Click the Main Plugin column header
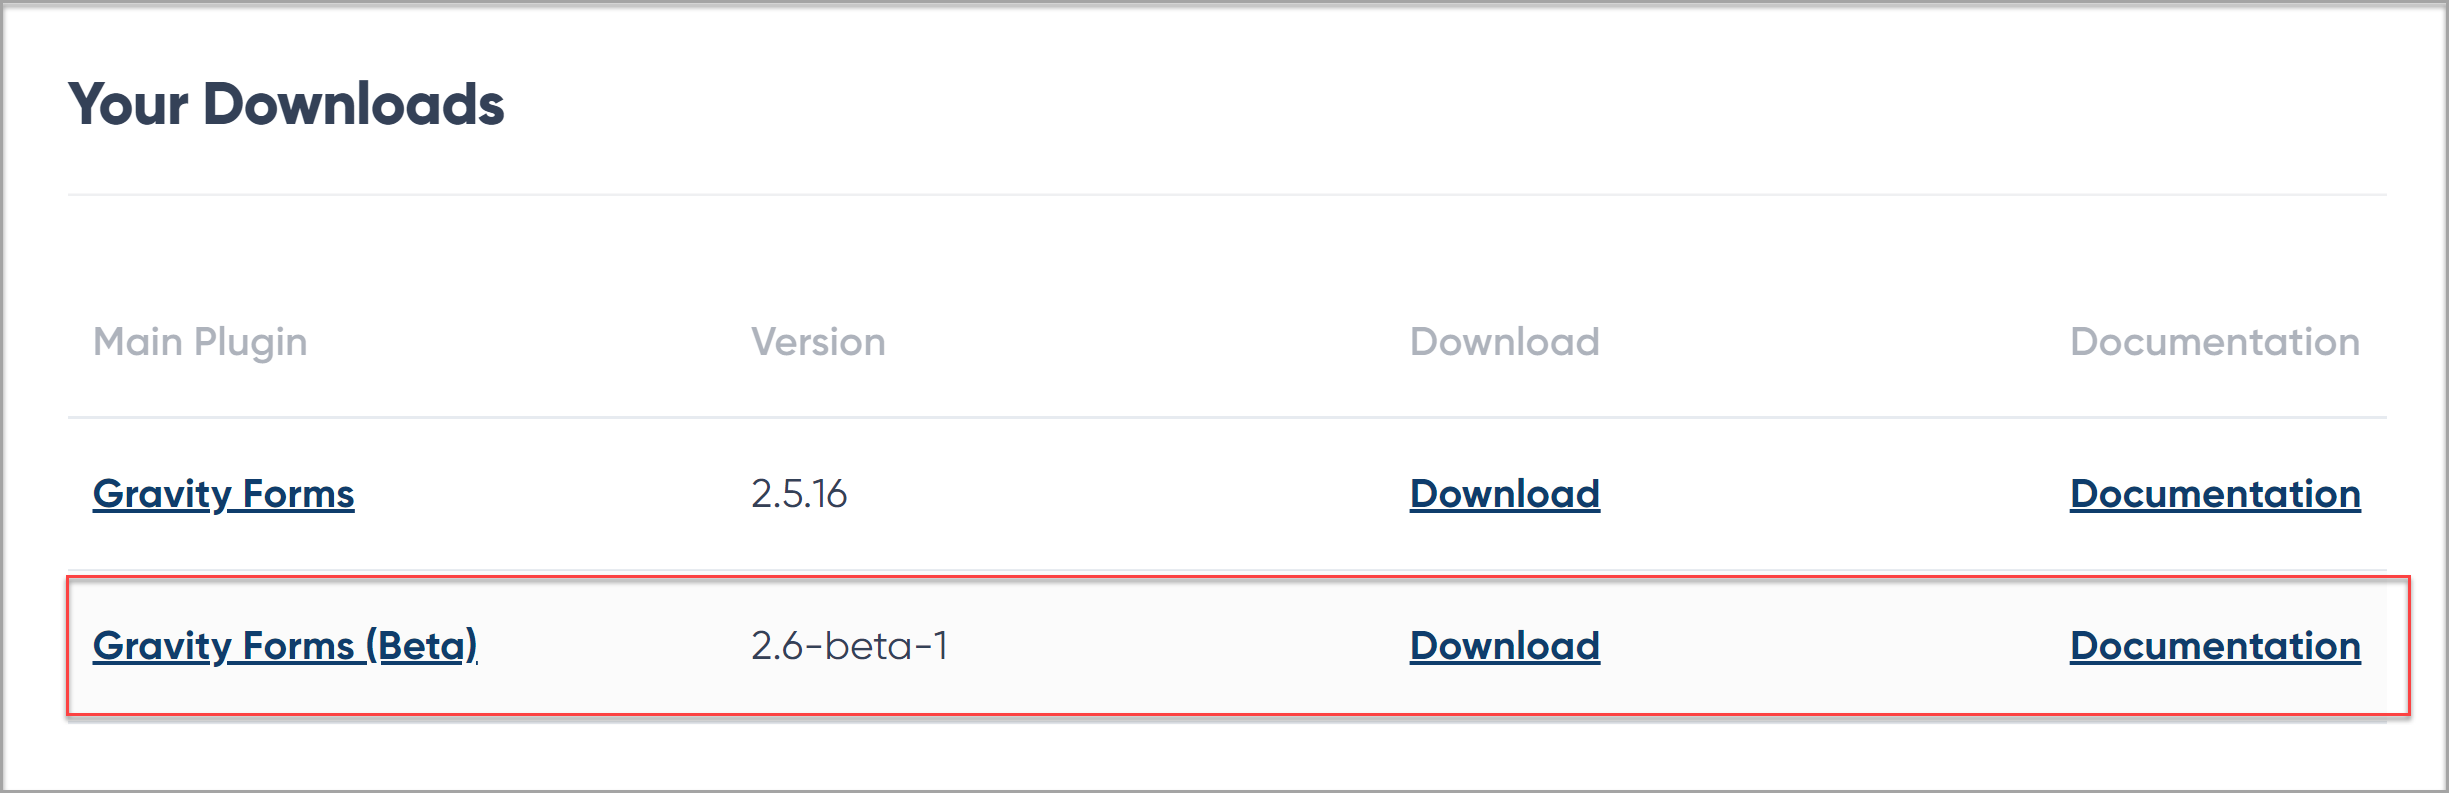The image size is (2449, 793). click(200, 341)
